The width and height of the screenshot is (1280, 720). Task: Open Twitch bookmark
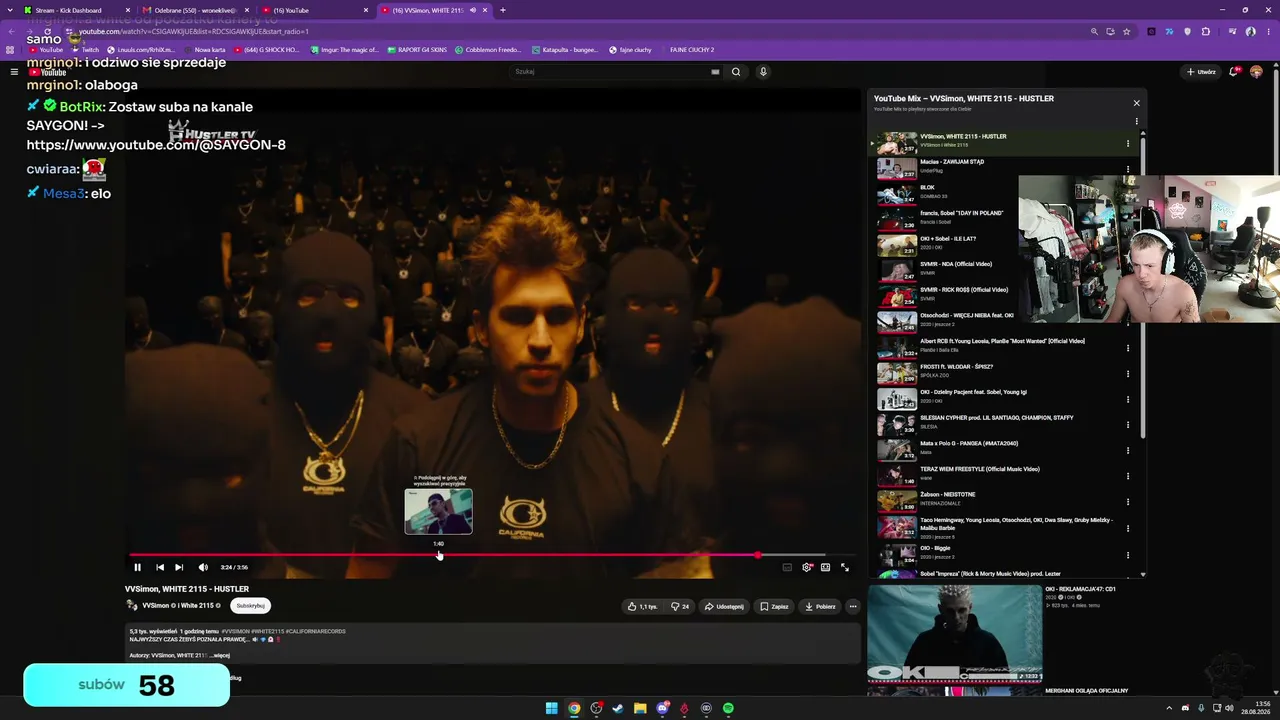point(86,50)
